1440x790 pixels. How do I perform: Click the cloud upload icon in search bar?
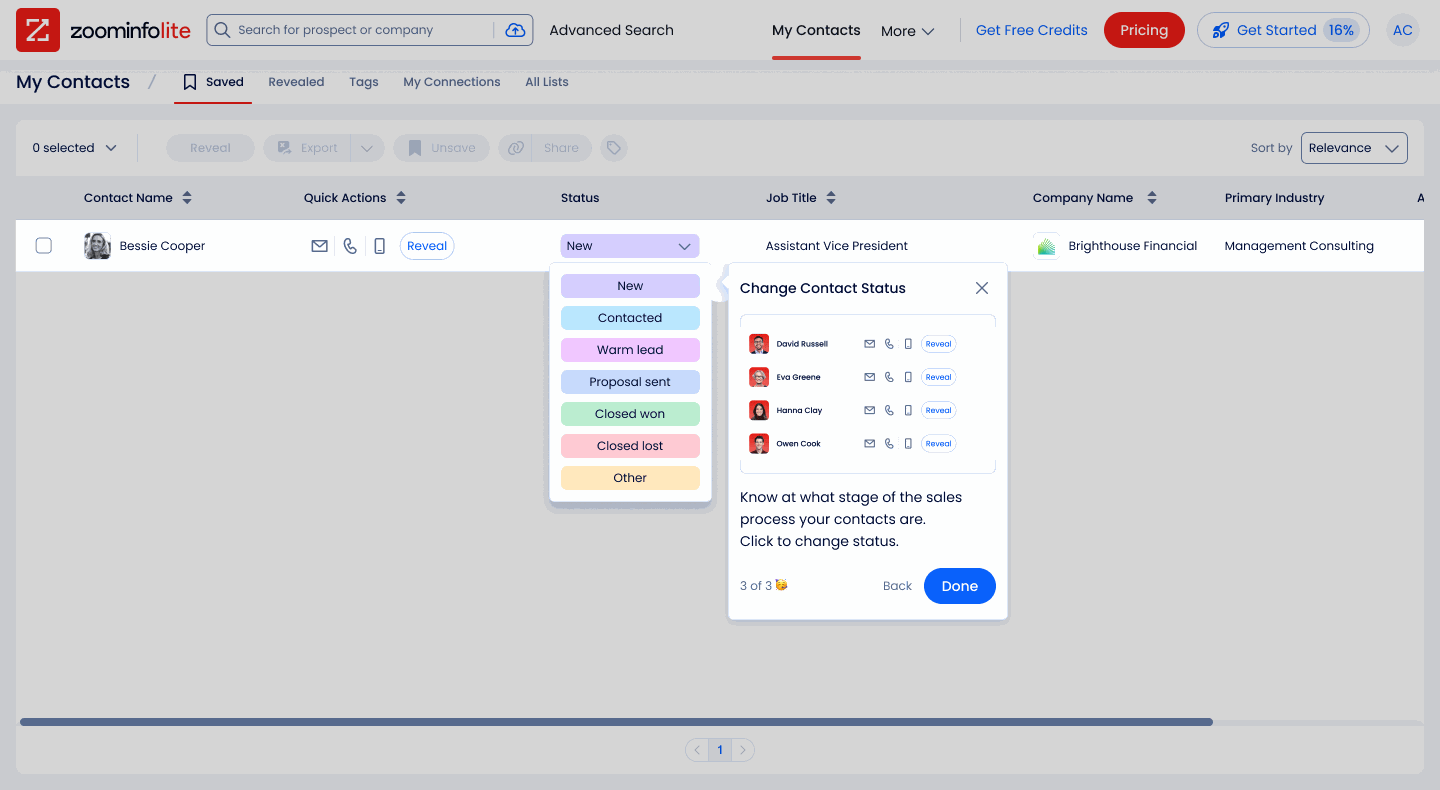pos(515,30)
